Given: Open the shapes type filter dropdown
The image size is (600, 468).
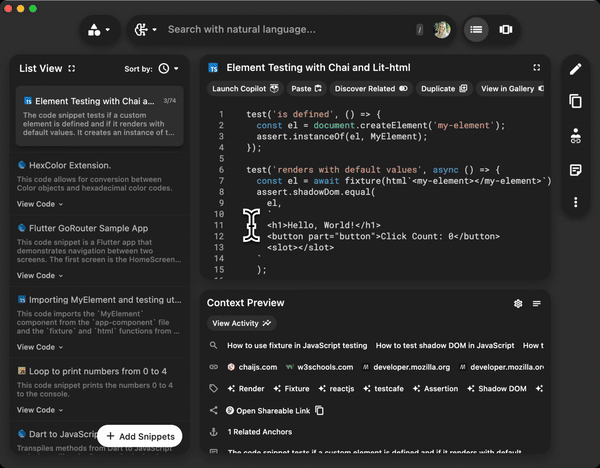Looking at the screenshot, I should 99,29.
